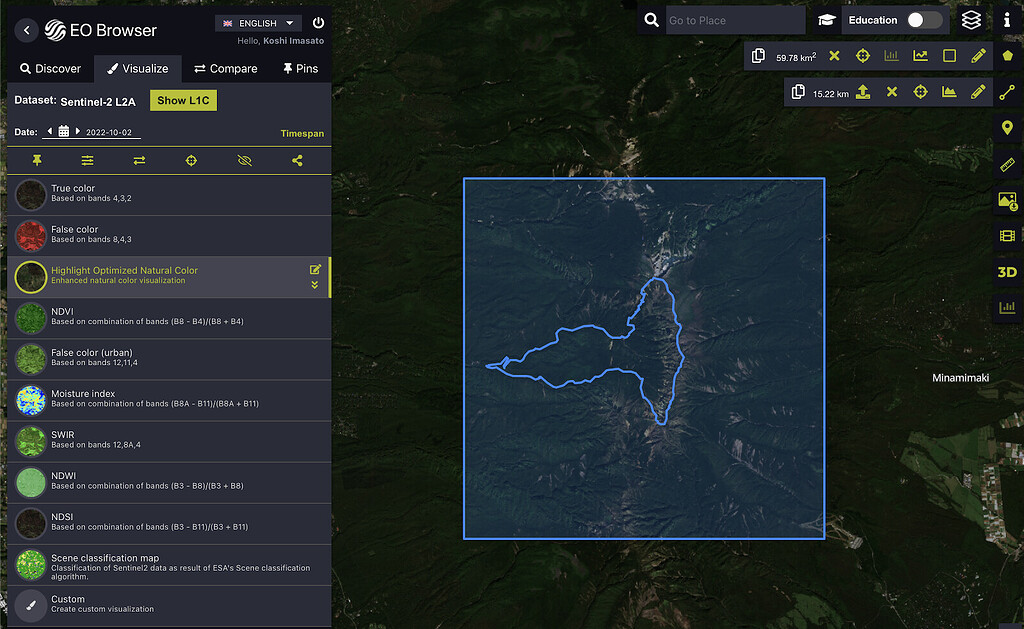This screenshot has width=1024, height=629.
Task: Open the calendar date picker
Action: pos(62,131)
